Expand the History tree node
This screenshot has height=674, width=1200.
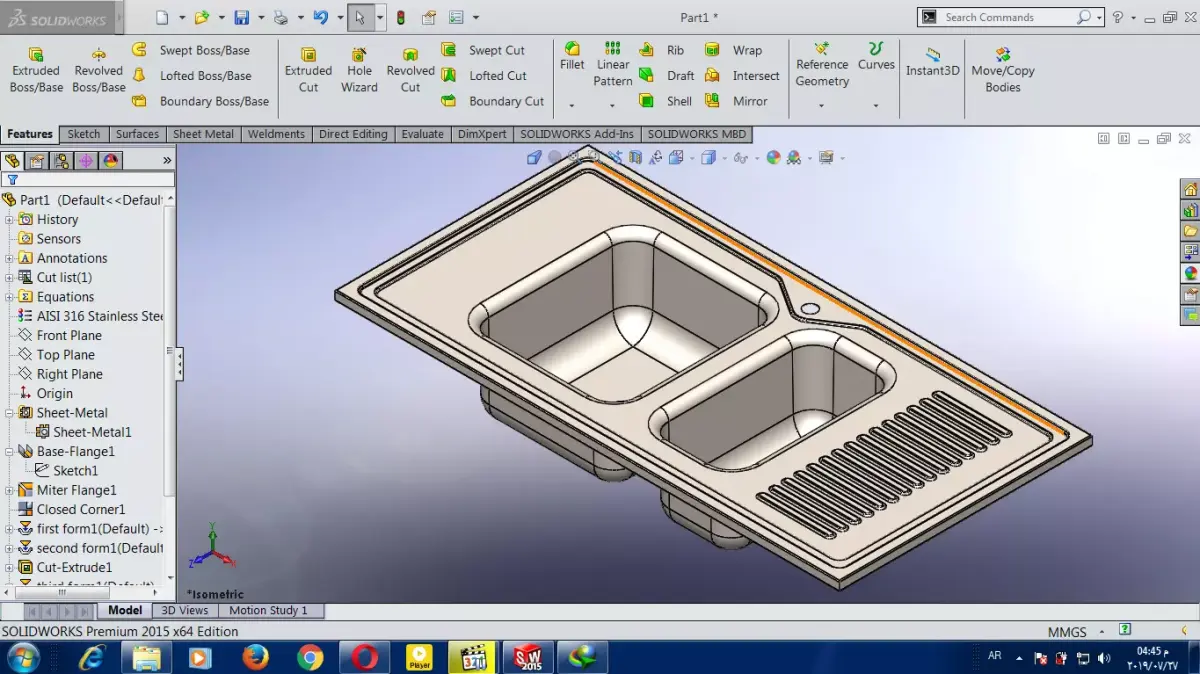9,220
